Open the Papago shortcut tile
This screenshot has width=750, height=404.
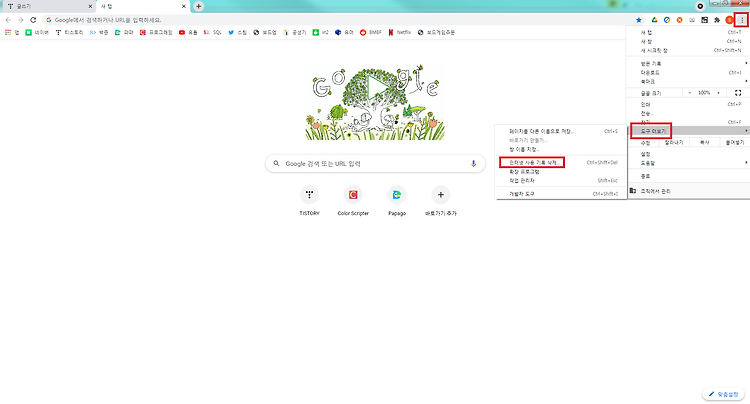tap(397, 201)
